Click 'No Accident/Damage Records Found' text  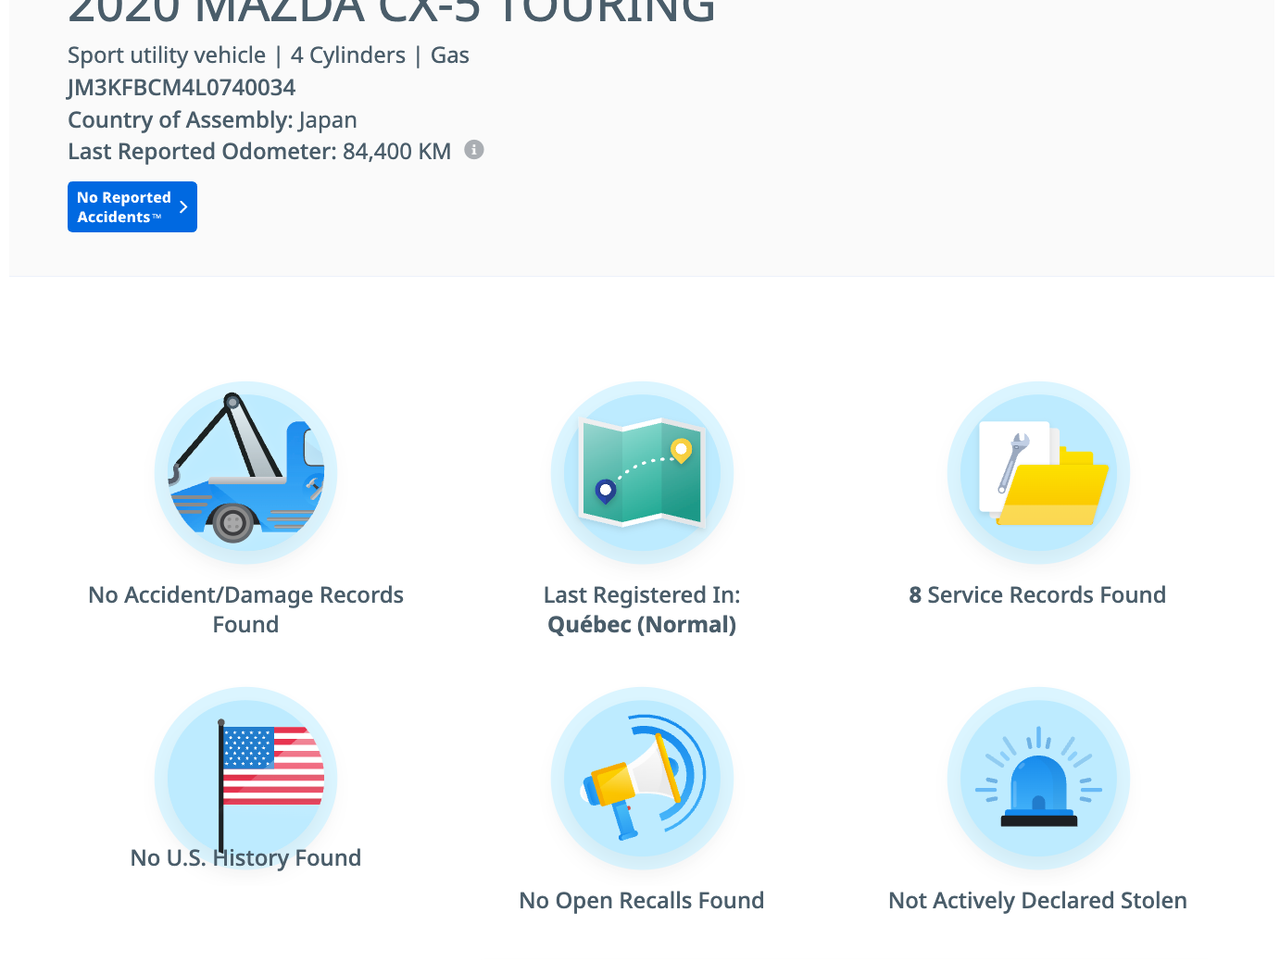click(x=246, y=610)
